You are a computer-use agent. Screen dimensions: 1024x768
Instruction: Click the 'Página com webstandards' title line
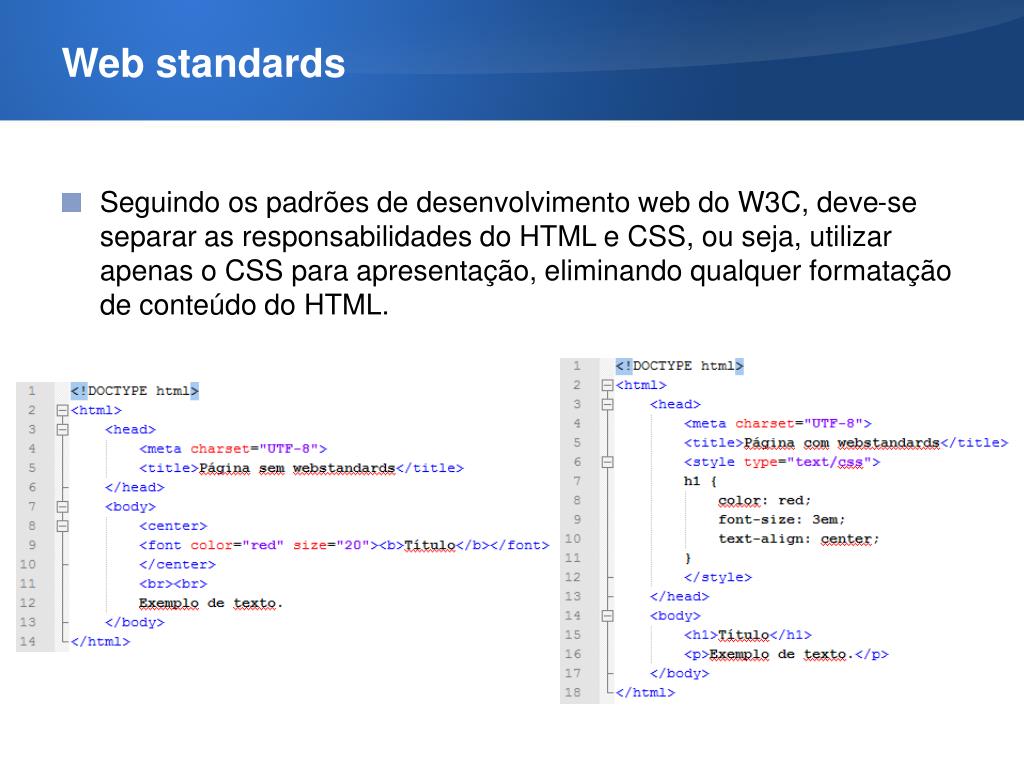[846, 443]
